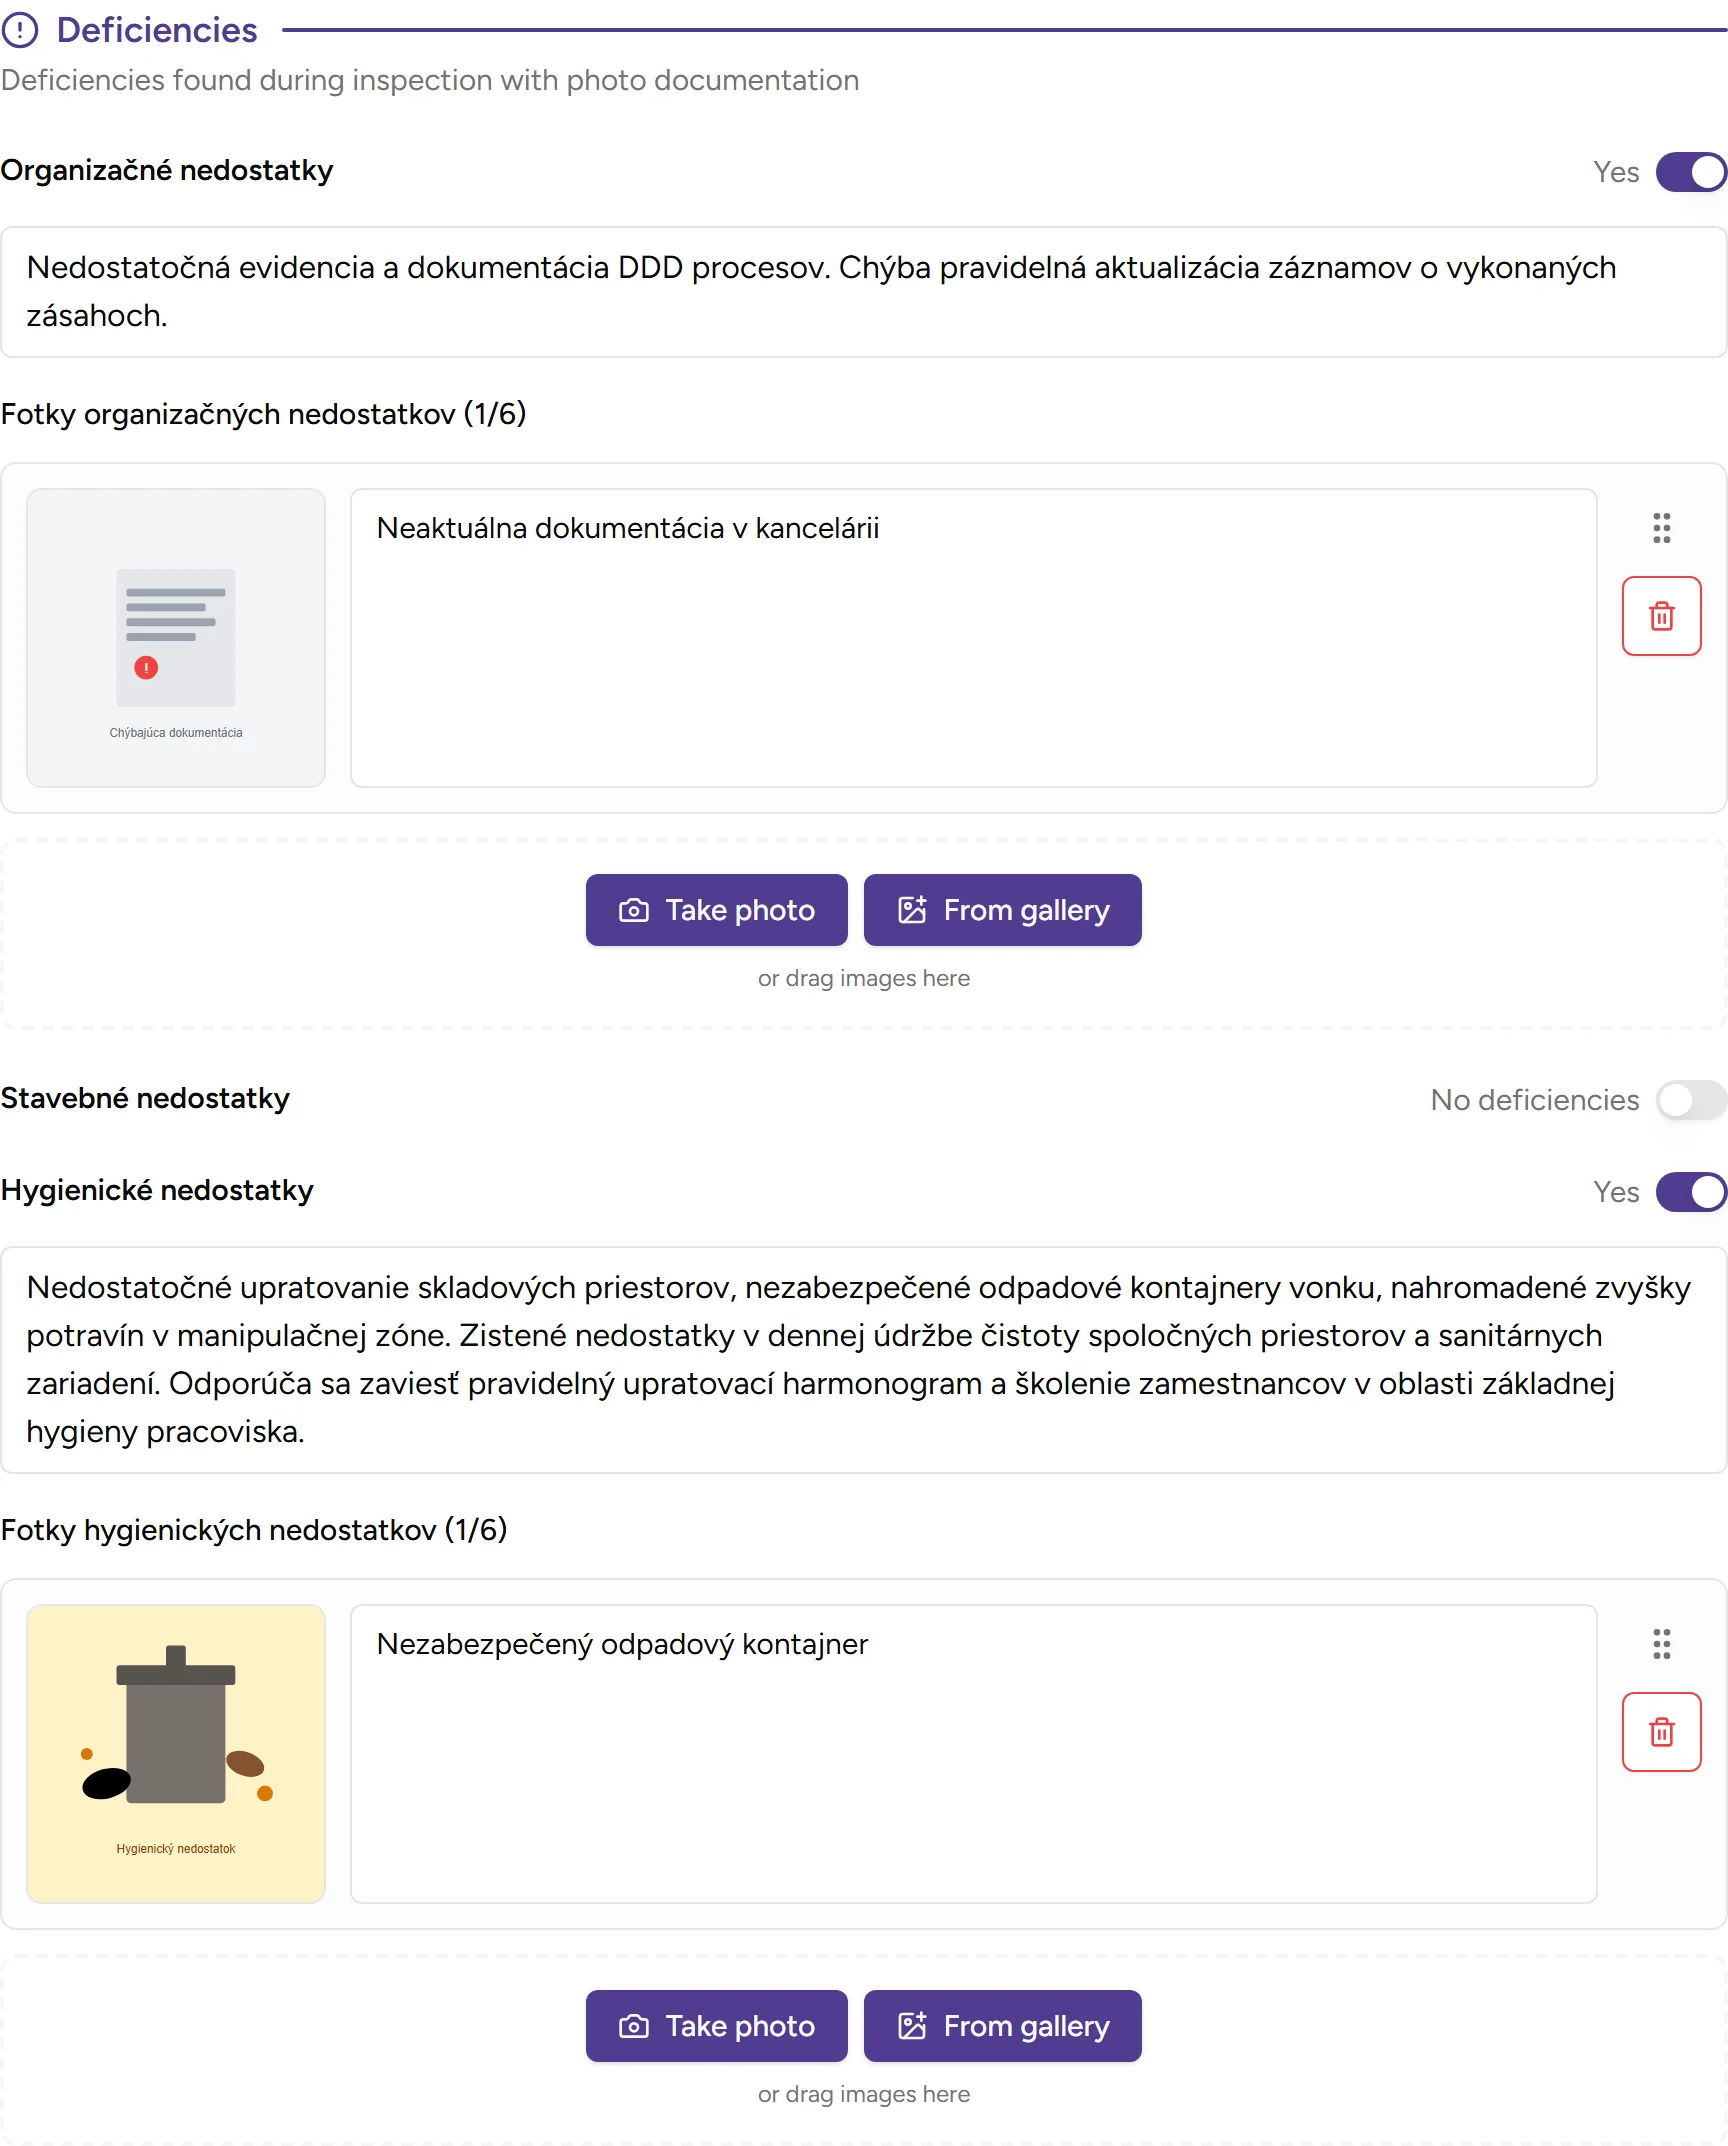Click gallery icon in organizational From gallery
The width and height of the screenshot is (1728, 2146).
coord(912,910)
